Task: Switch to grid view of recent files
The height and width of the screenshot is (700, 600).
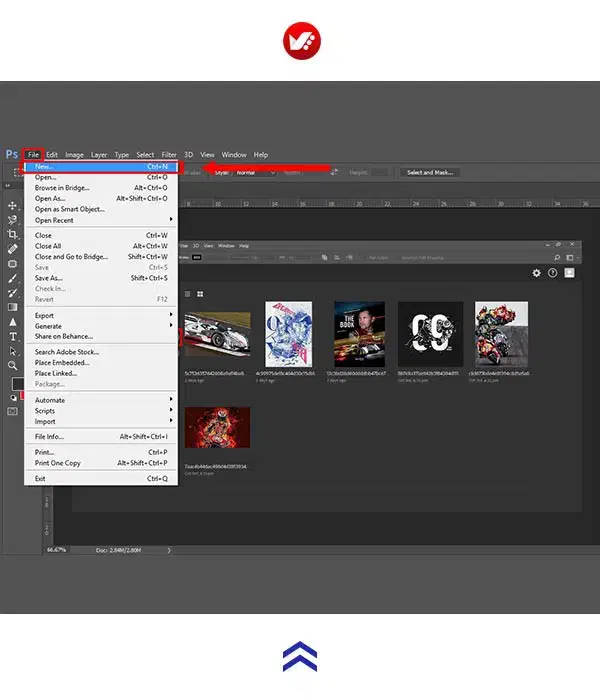Action: [201, 294]
